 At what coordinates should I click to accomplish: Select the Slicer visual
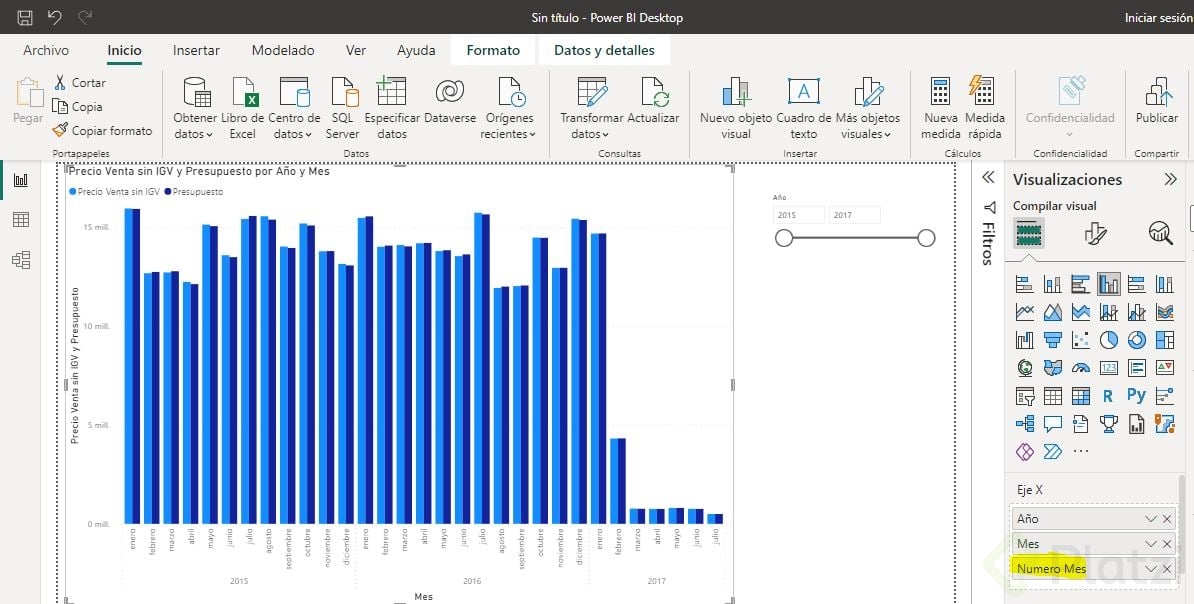pos(1025,396)
